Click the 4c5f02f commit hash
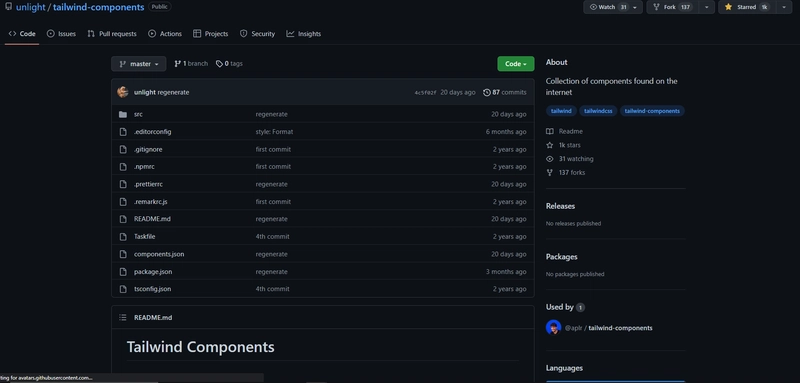 point(426,93)
